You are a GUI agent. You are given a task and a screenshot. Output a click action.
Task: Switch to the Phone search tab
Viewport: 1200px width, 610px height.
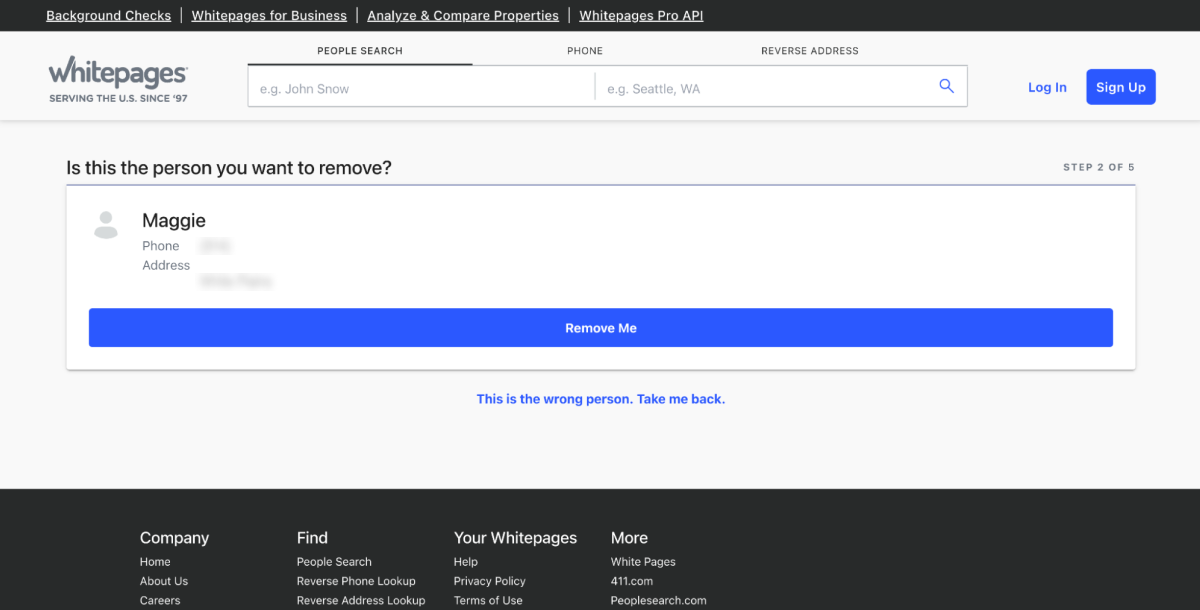point(585,51)
